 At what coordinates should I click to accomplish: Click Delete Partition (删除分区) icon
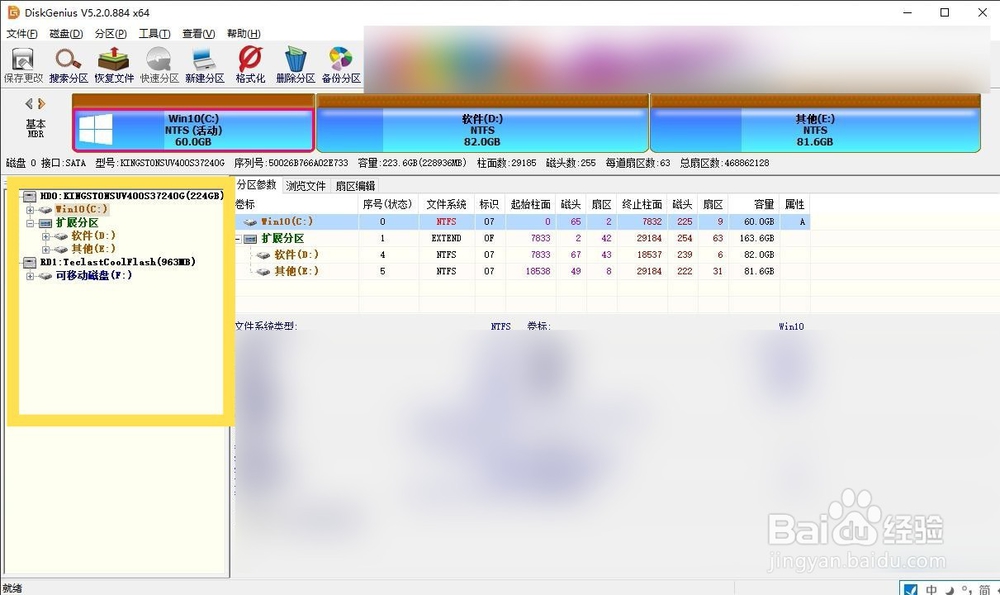click(x=295, y=66)
